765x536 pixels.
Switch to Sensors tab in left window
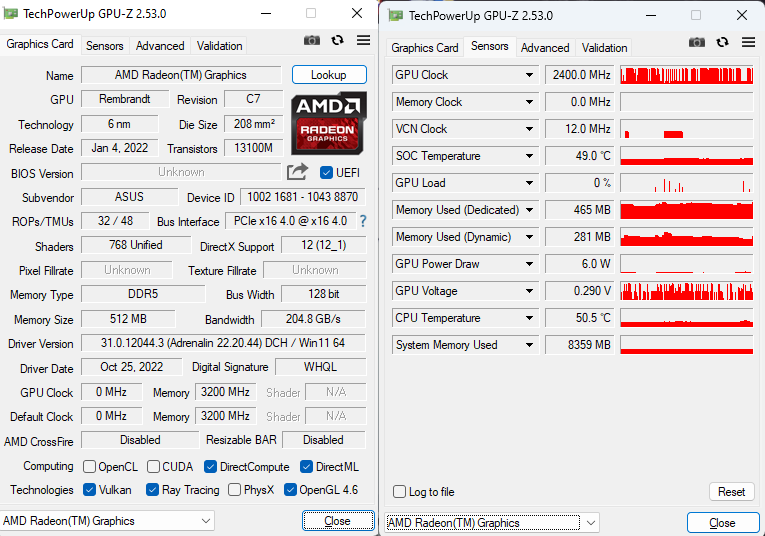click(x=104, y=46)
